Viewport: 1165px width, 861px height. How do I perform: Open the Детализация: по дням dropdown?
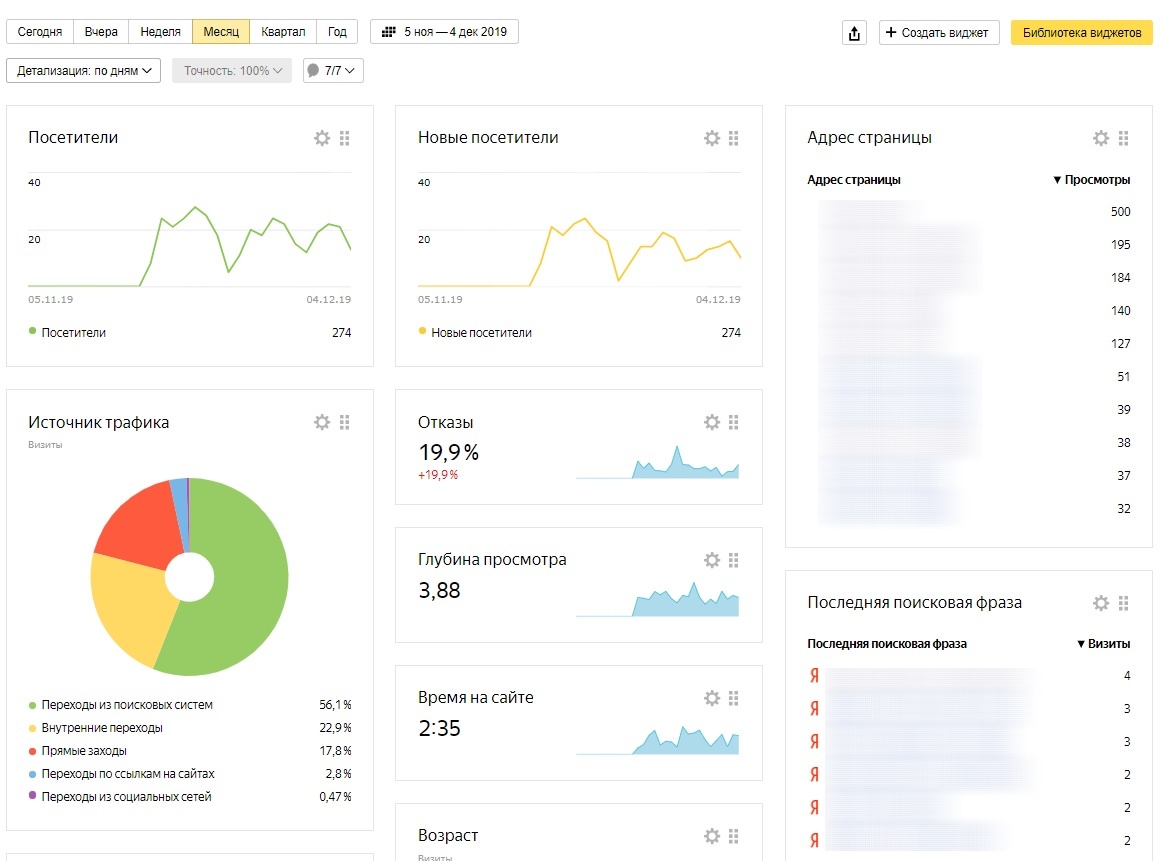tap(83, 71)
